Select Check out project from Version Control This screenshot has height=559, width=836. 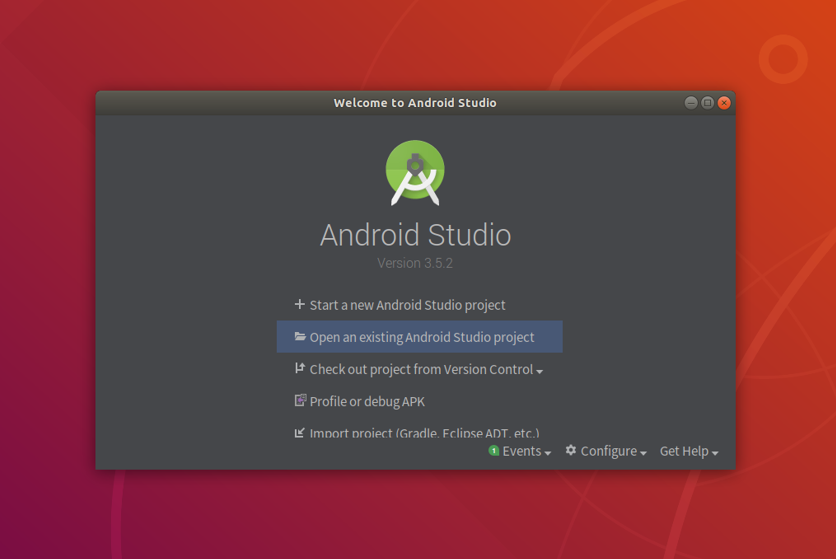coord(419,369)
